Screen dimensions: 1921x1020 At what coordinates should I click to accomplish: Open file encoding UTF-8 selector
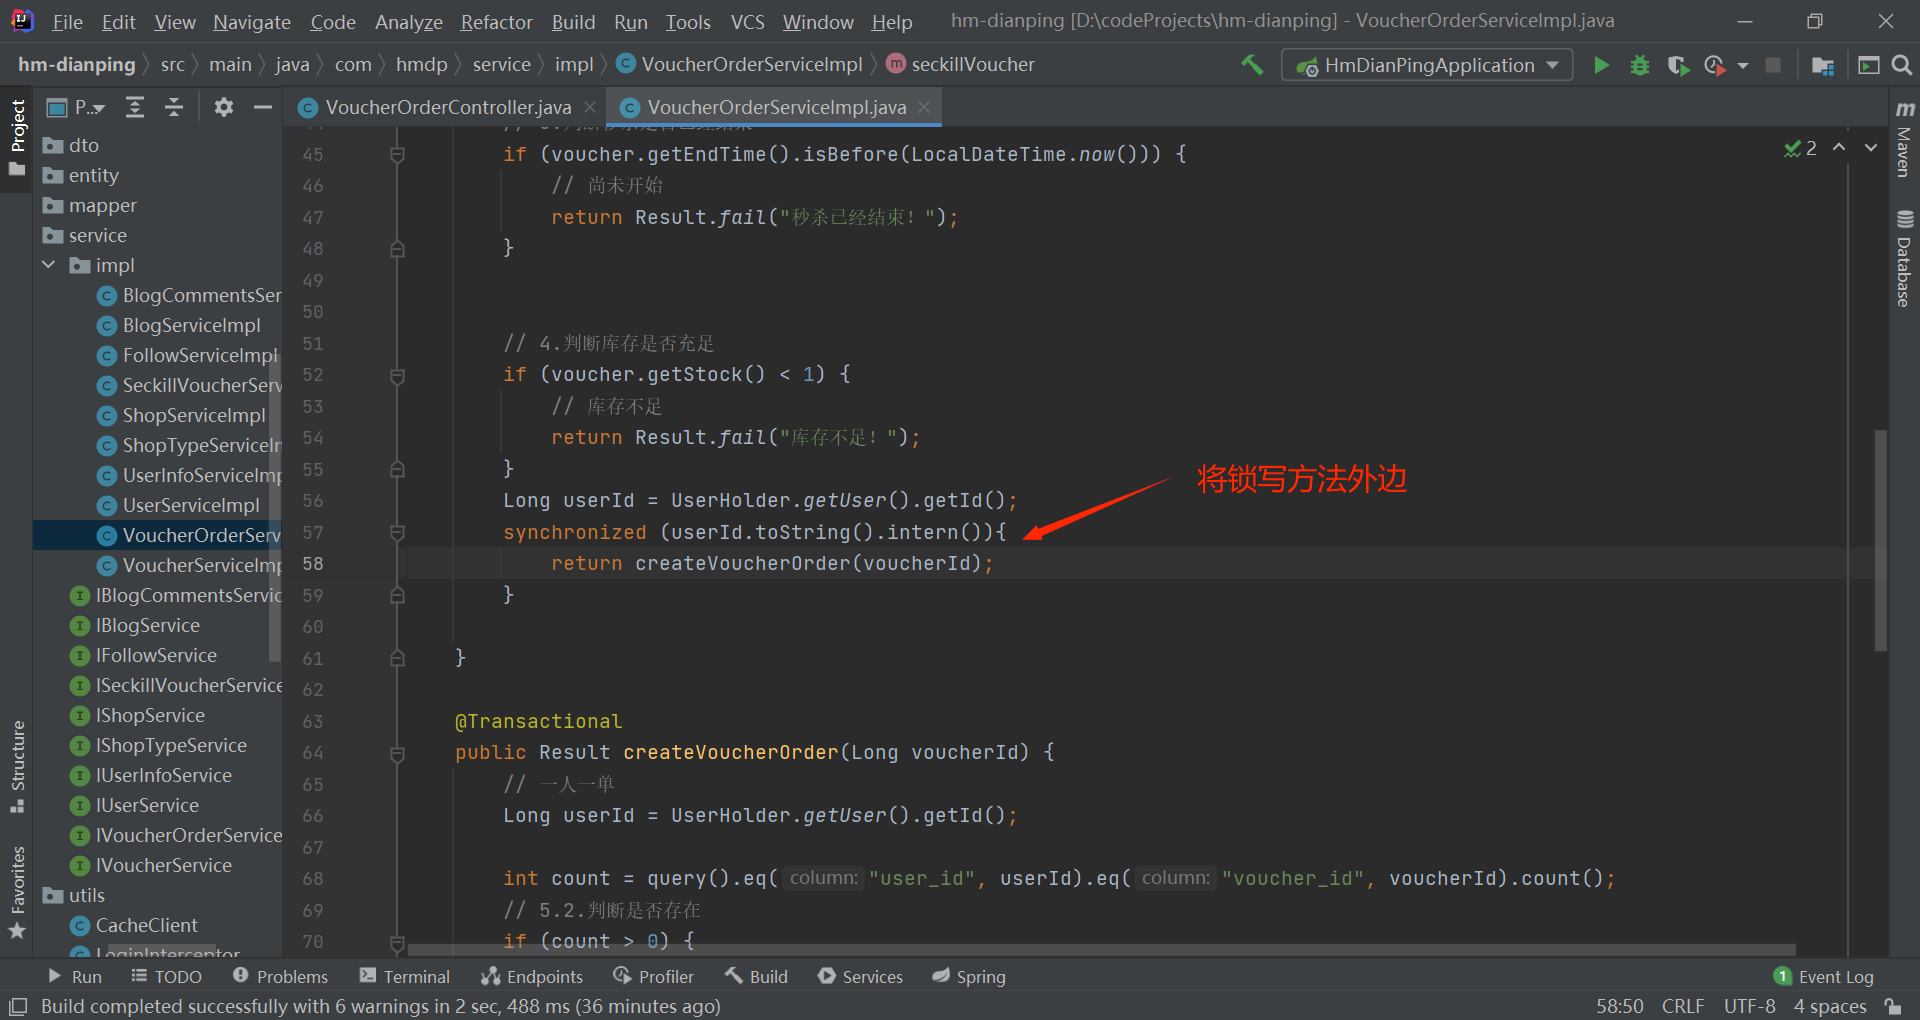pyautogui.click(x=1750, y=1006)
